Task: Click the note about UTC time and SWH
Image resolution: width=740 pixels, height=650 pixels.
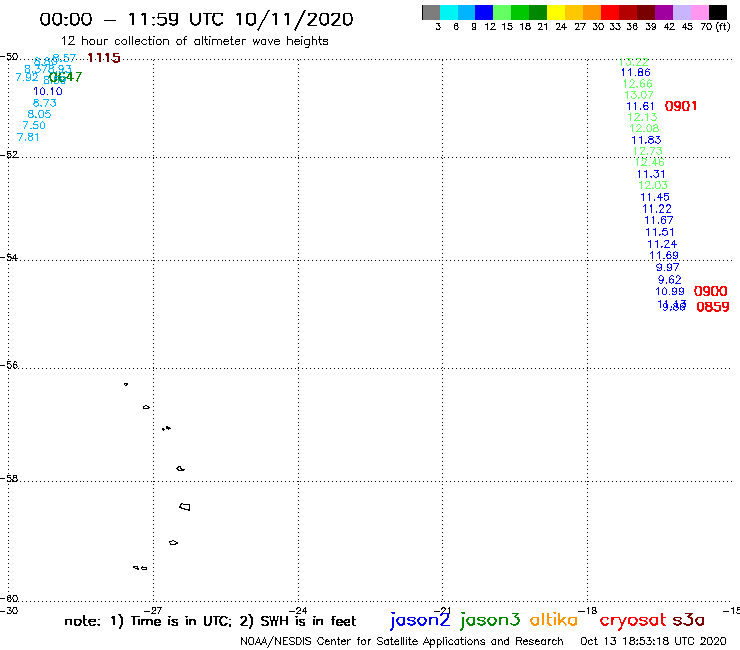Action: [x=210, y=621]
